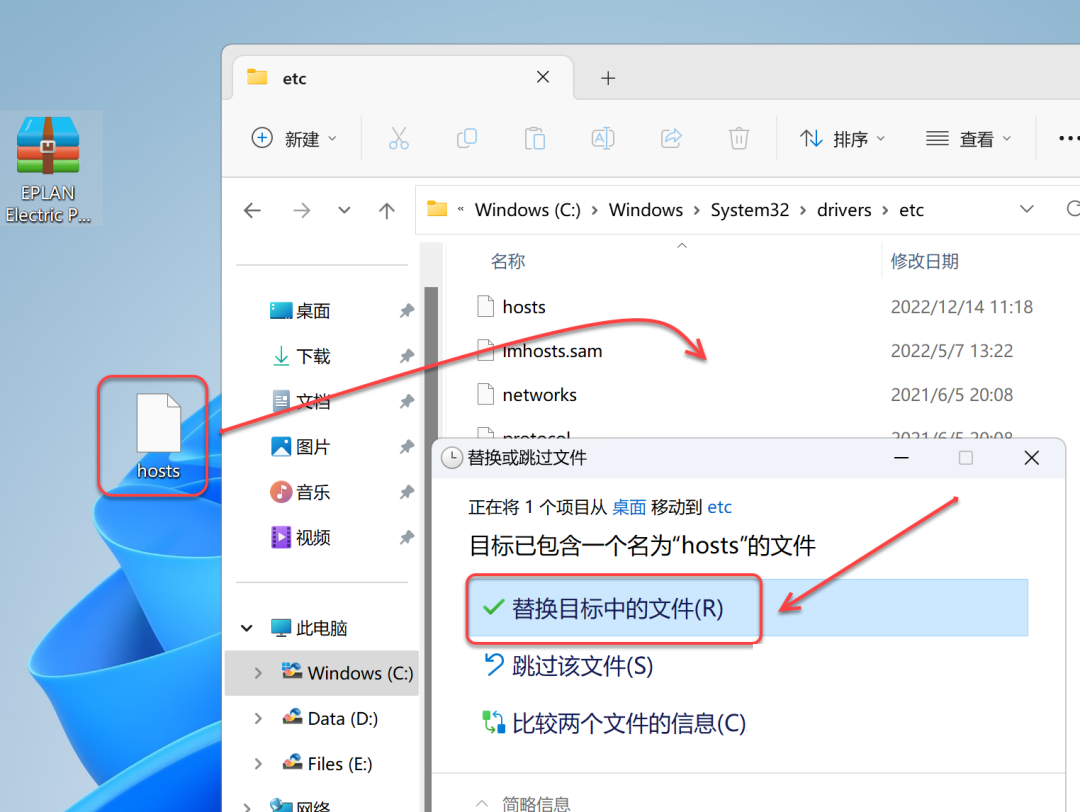Click the Cut icon on the toolbar
The image size is (1080, 812).
click(399, 138)
